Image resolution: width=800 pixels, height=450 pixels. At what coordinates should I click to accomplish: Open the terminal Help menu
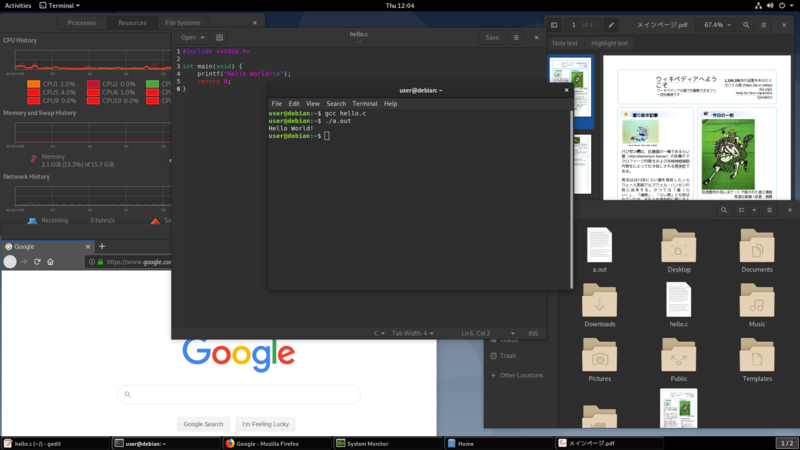coord(390,104)
